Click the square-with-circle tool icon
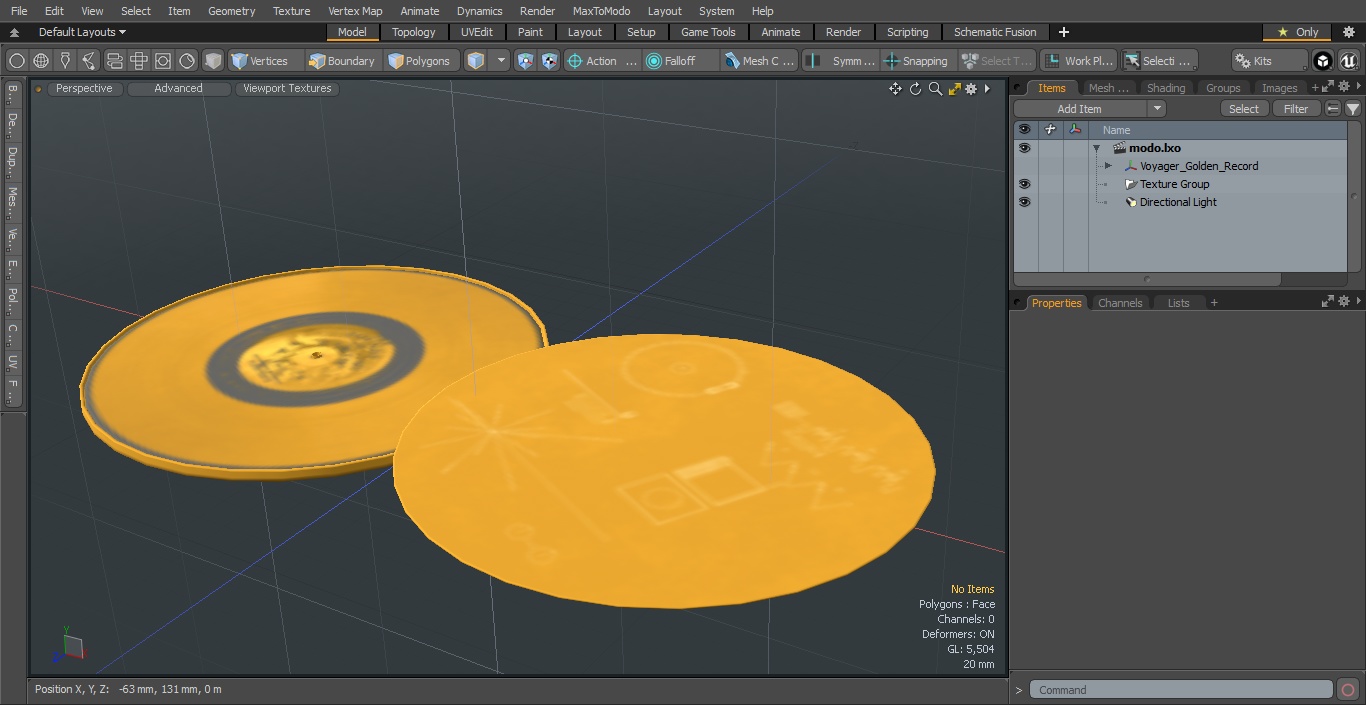1366x705 pixels. 163,61
